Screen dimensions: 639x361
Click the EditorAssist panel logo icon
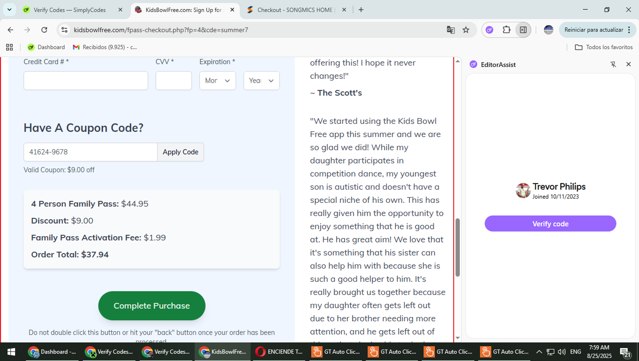pyautogui.click(x=473, y=64)
